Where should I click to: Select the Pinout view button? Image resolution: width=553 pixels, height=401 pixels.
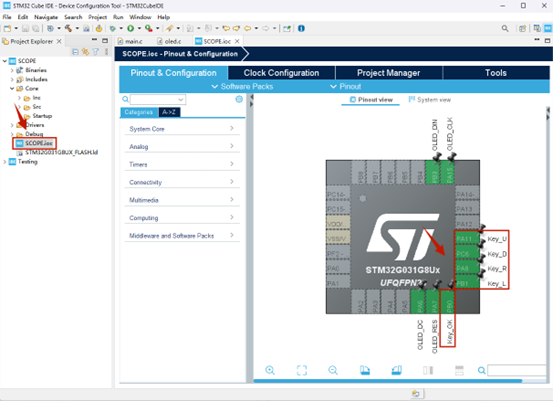click(x=371, y=100)
